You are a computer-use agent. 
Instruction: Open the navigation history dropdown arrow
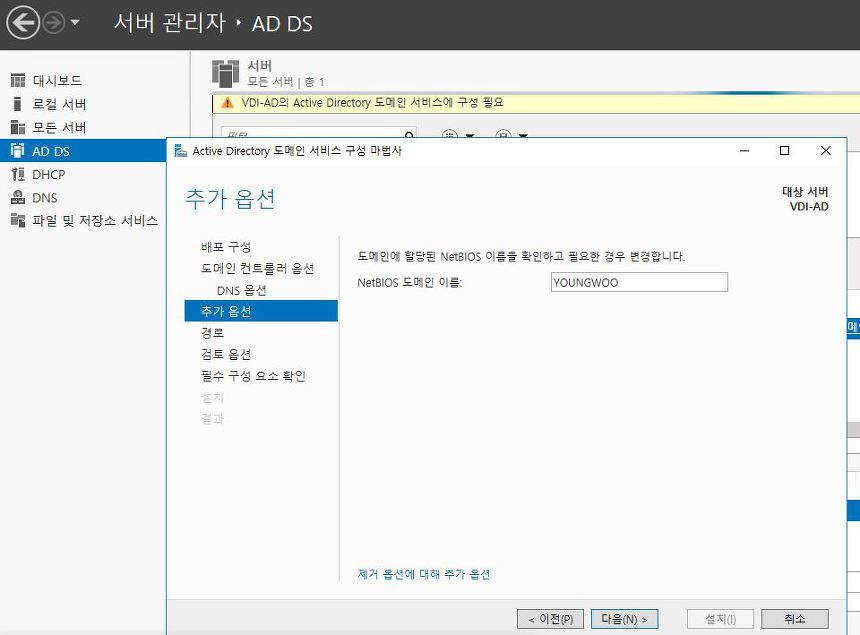point(75,22)
